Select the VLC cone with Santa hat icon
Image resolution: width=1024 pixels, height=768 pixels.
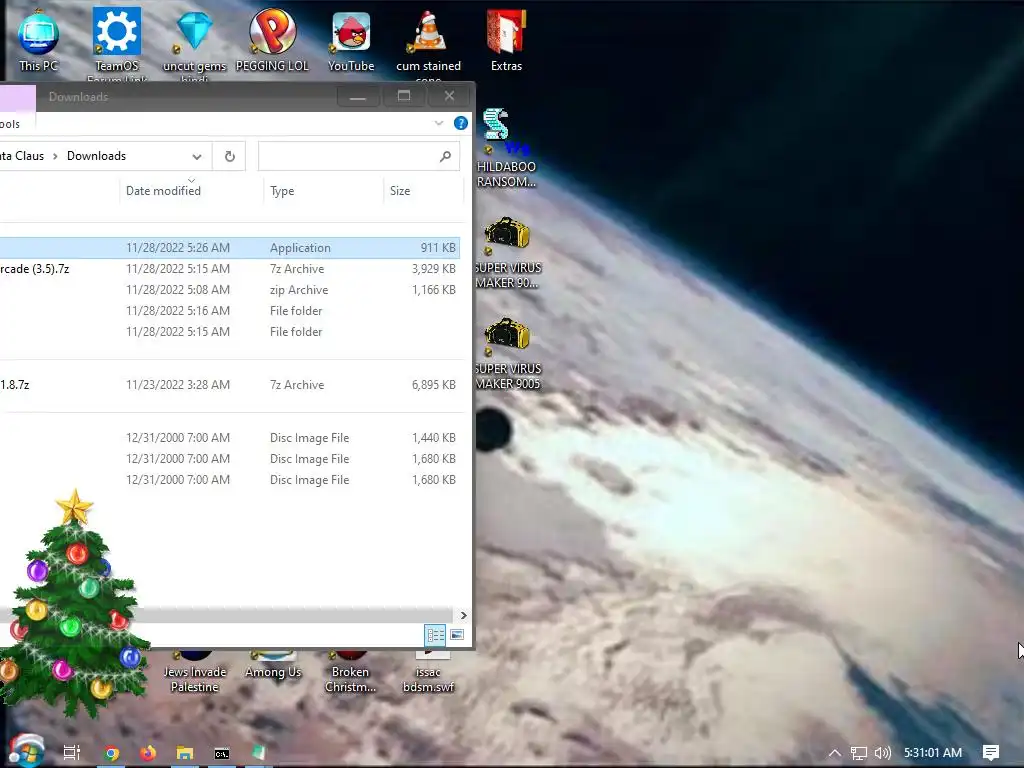pos(428,44)
